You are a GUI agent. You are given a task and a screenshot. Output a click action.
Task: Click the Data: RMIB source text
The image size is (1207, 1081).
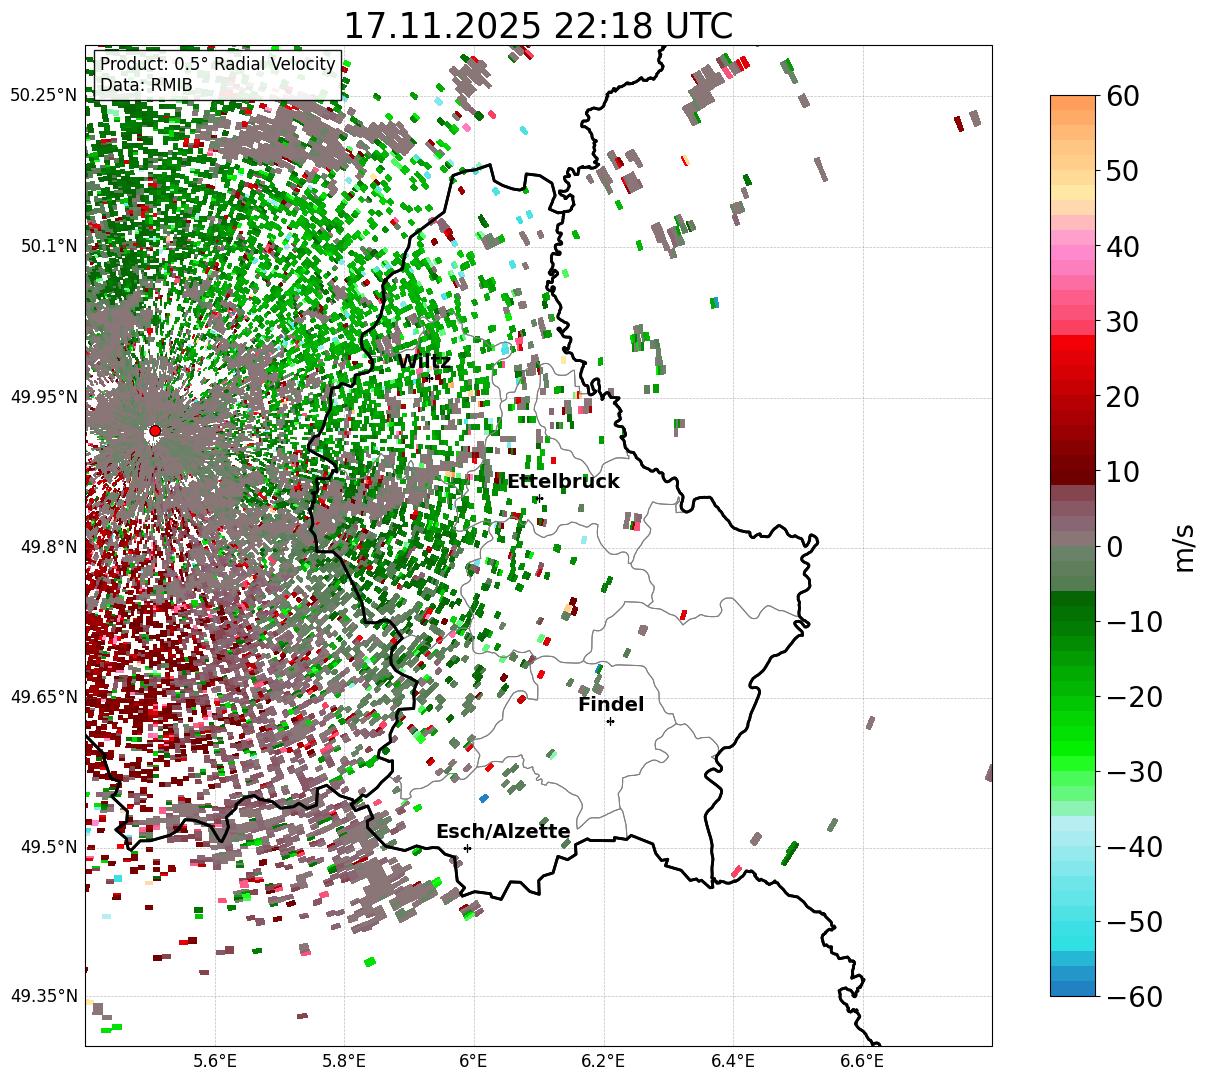coord(146,86)
